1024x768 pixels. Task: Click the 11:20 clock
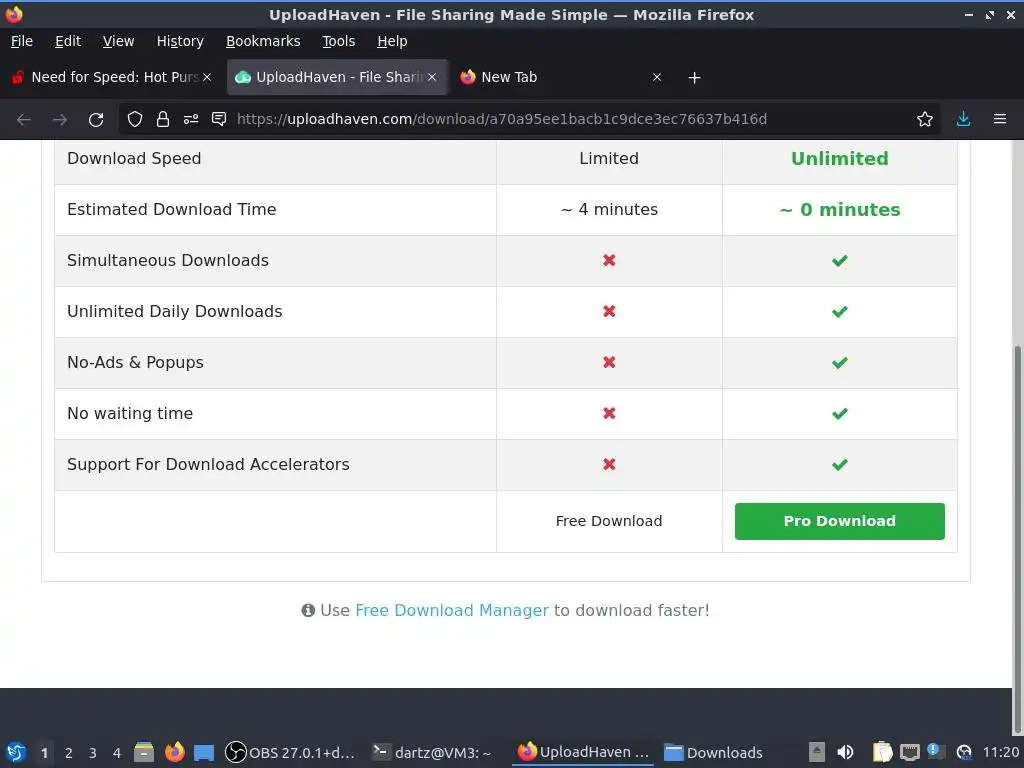(1000, 753)
